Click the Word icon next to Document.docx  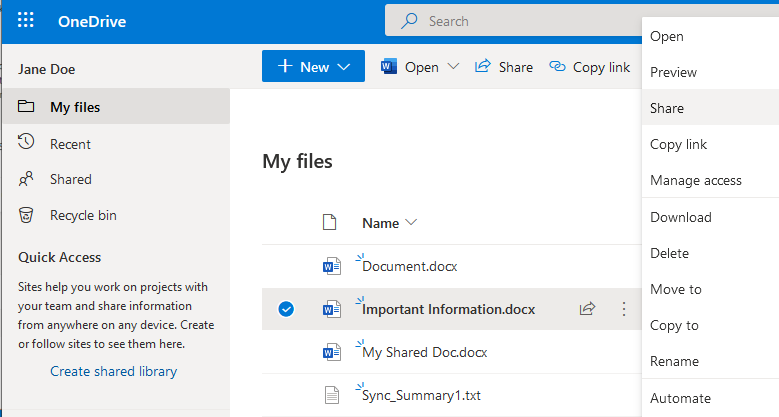331,266
